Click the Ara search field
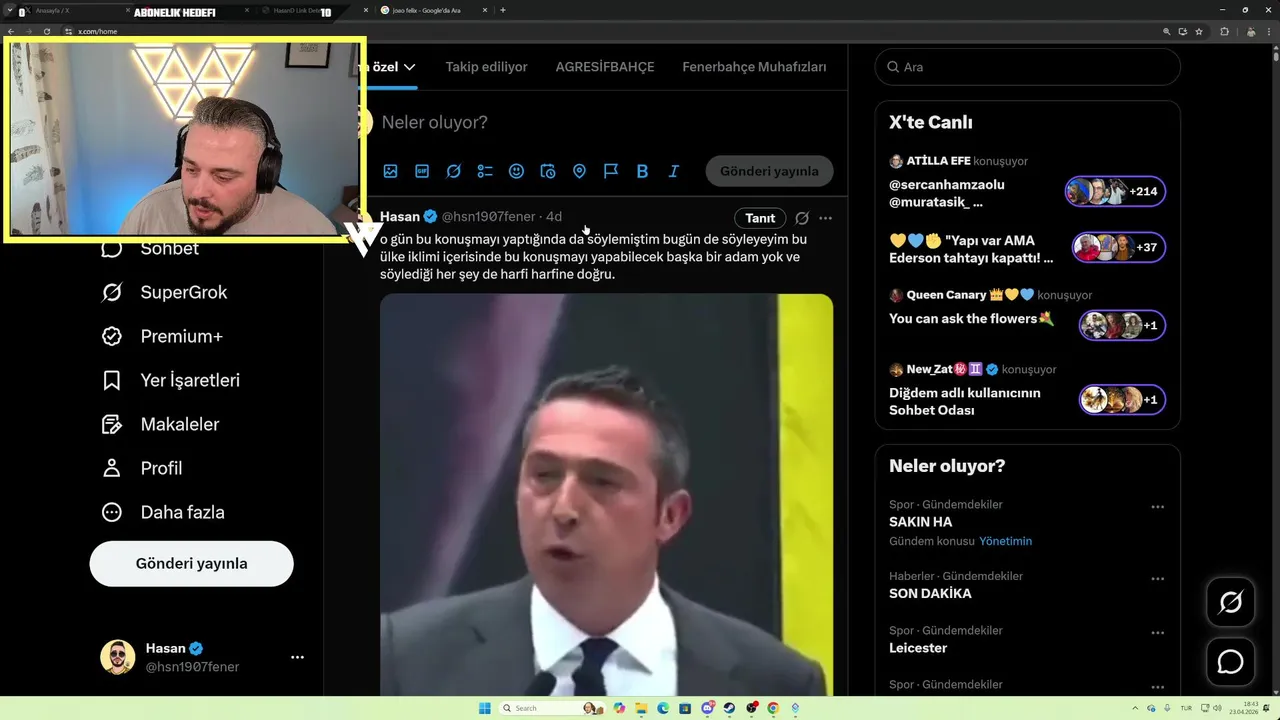The height and width of the screenshot is (720, 1280). tap(1028, 67)
